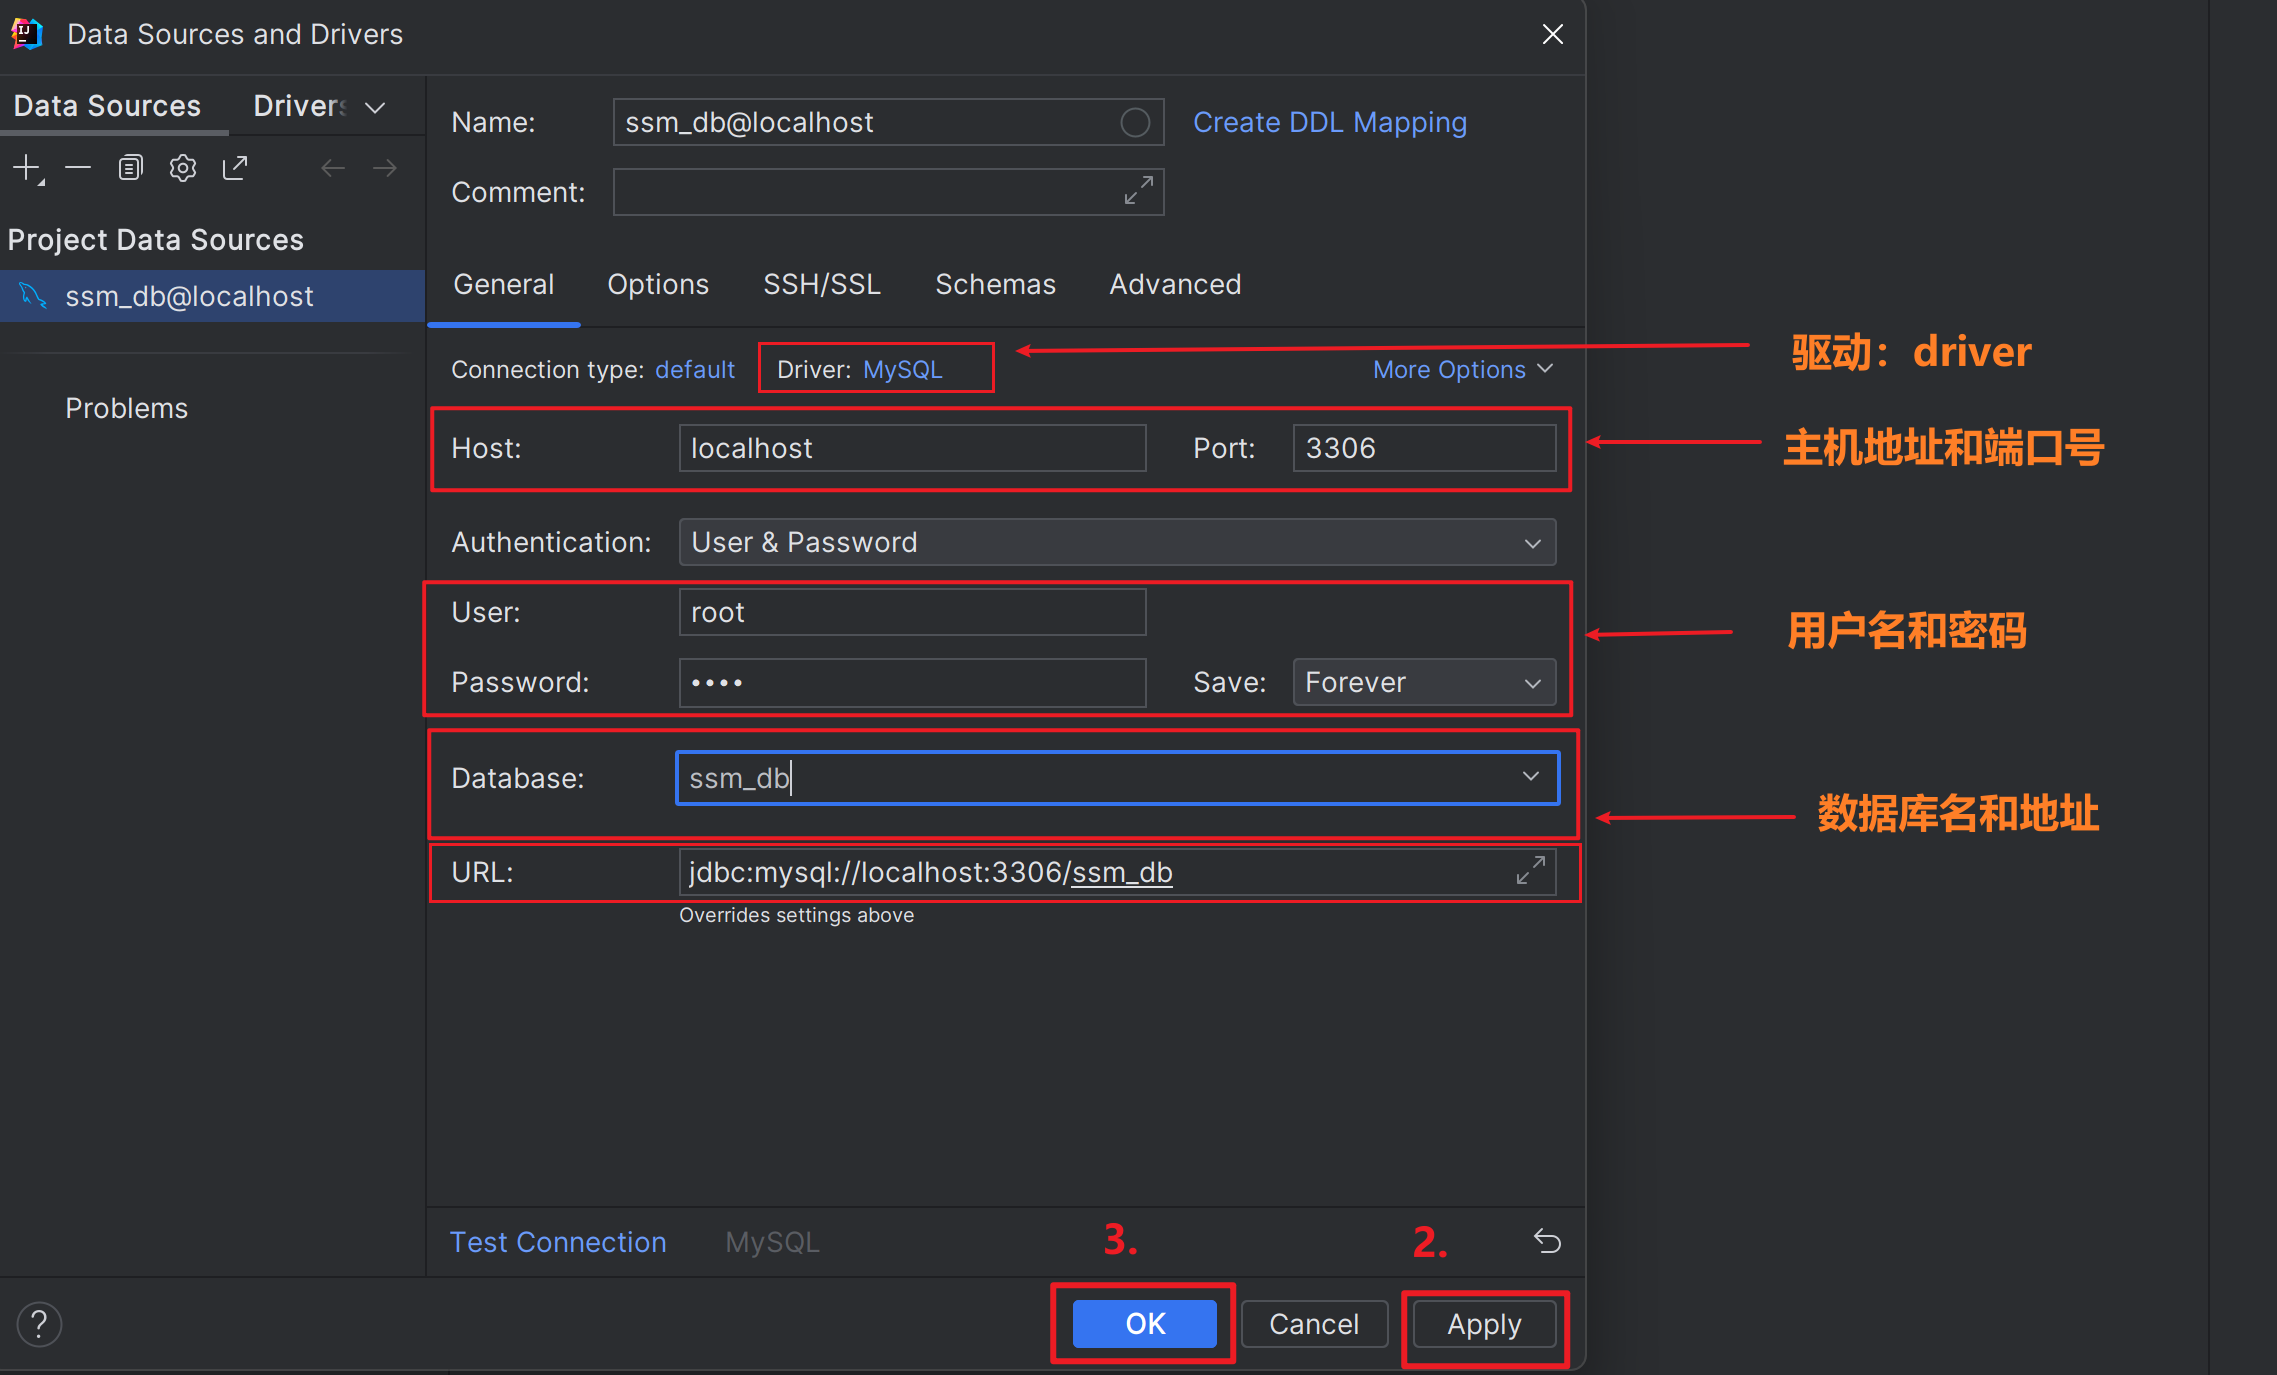This screenshot has width=2277, height=1375.
Task: Expand the Database ssm_db dropdown arrow
Action: pos(1530,777)
